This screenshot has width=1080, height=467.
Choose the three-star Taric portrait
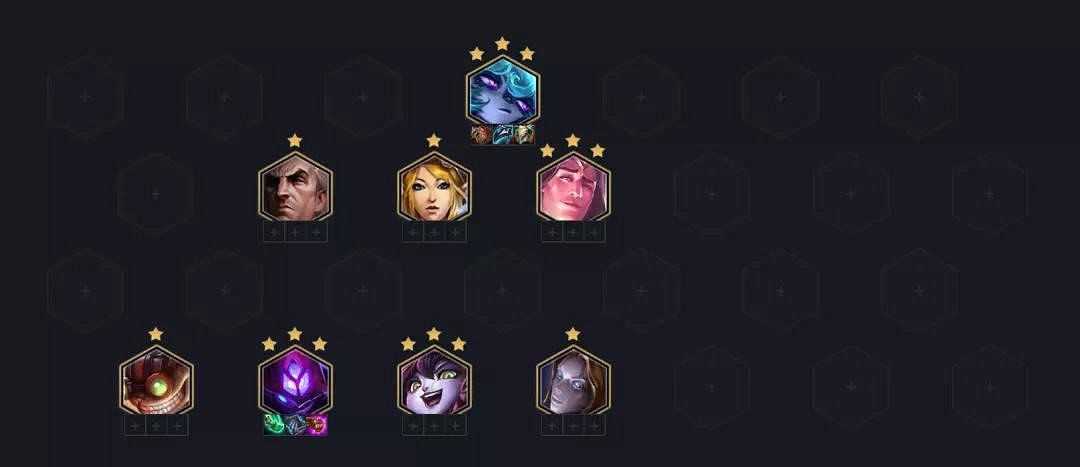(573, 187)
